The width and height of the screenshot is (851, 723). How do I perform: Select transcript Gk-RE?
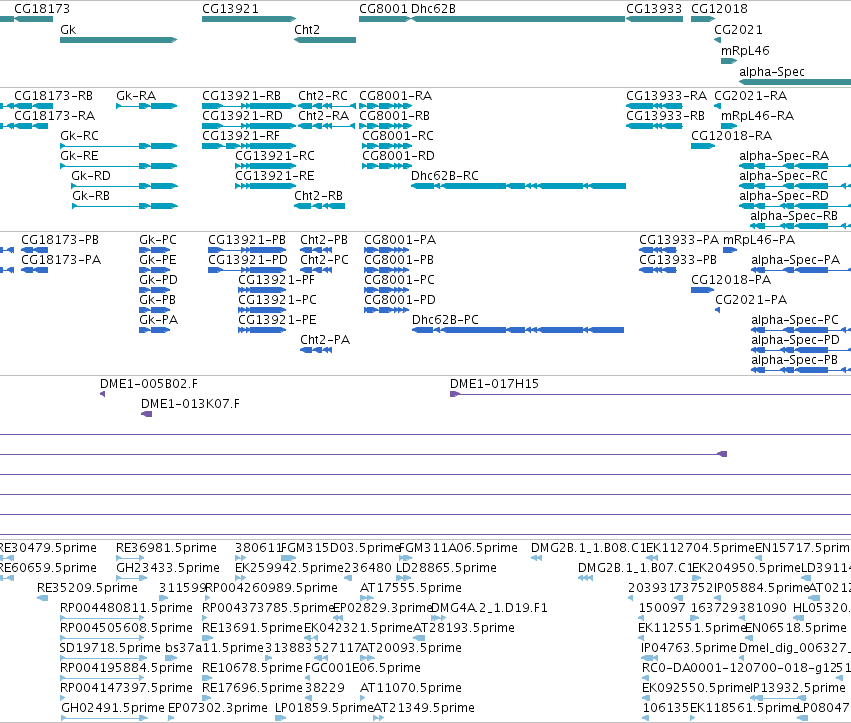pos(118,166)
